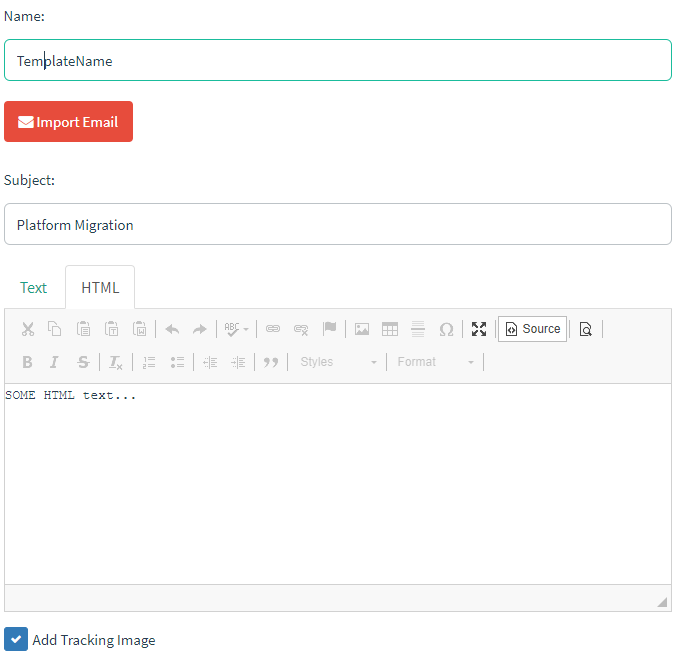Click the Undo arrow icon
Image resolution: width=682 pixels, height=662 pixels.
tap(172, 329)
